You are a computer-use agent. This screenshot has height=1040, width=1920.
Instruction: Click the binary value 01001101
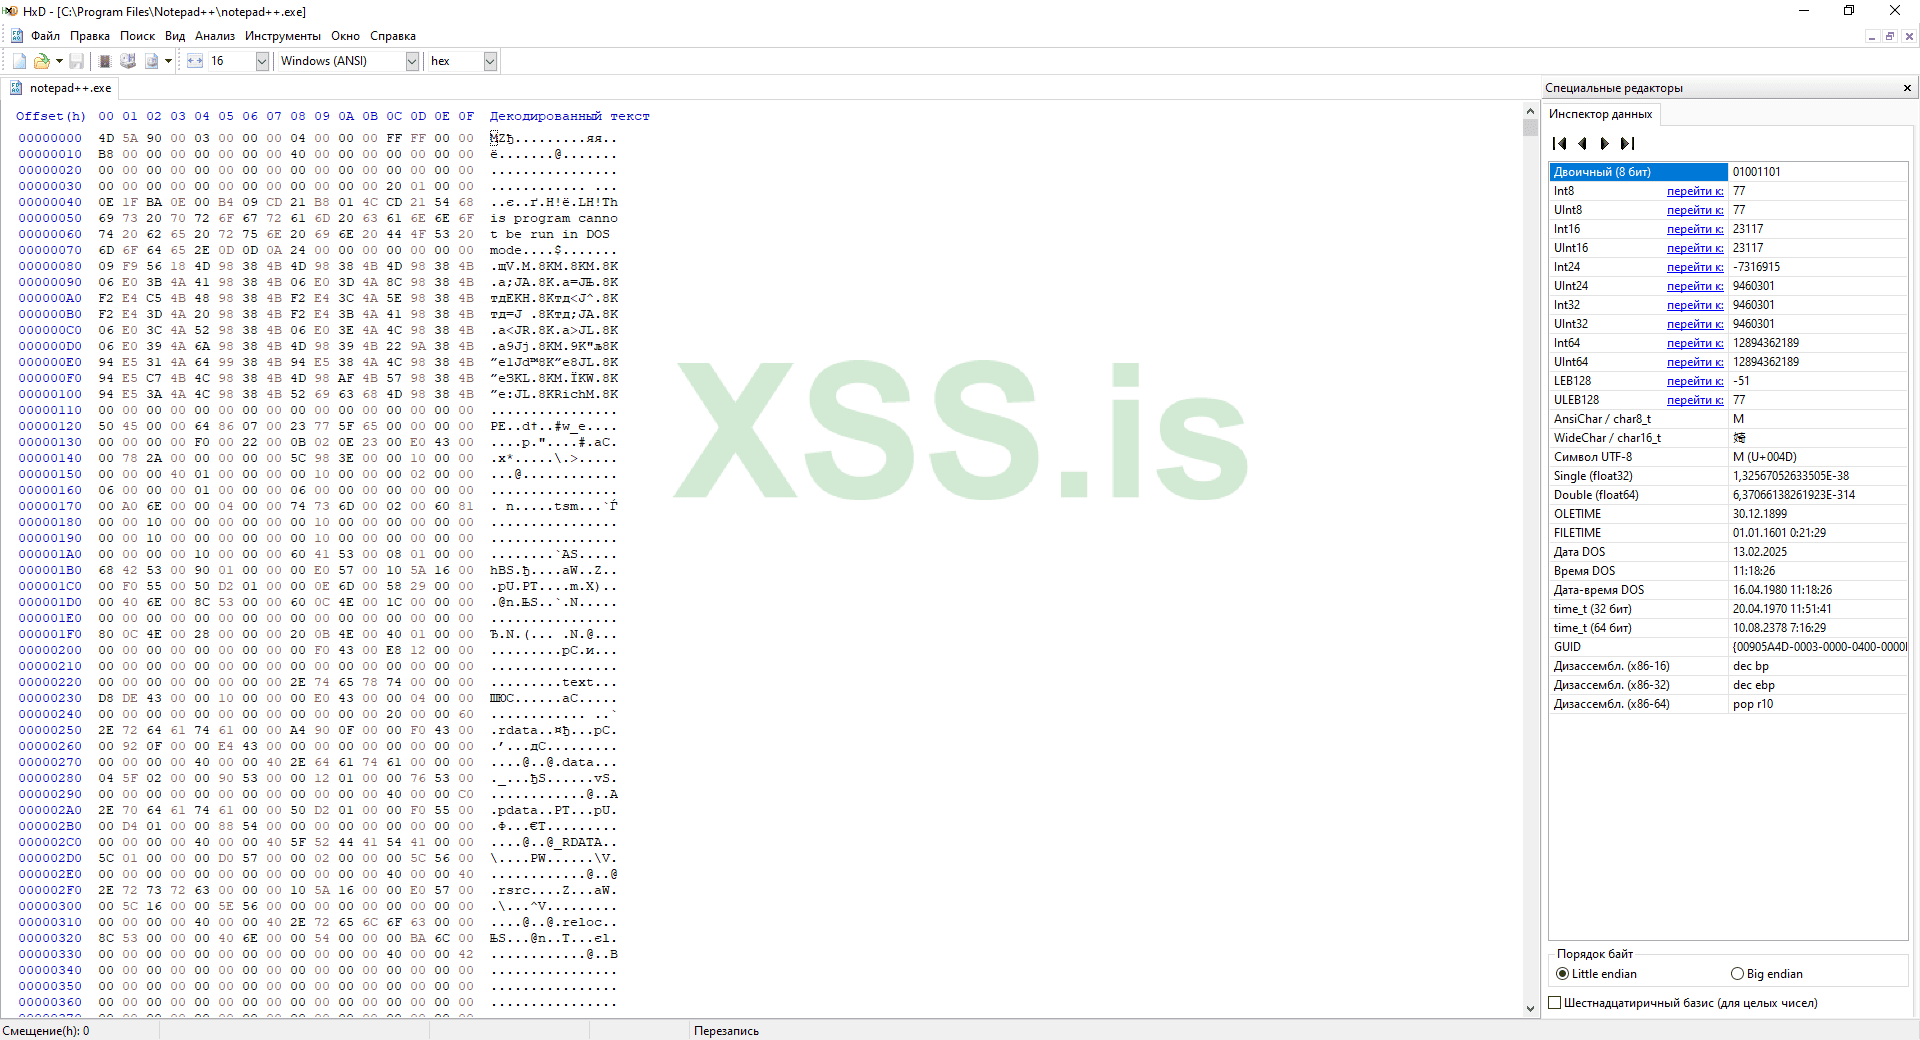pyautogui.click(x=1757, y=172)
